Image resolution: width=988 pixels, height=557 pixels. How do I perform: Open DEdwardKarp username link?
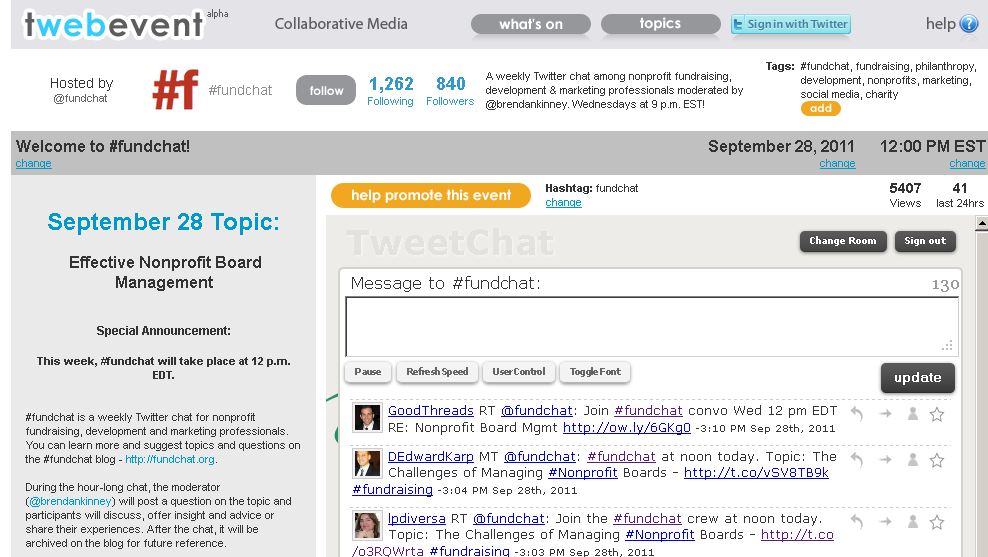point(430,457)
